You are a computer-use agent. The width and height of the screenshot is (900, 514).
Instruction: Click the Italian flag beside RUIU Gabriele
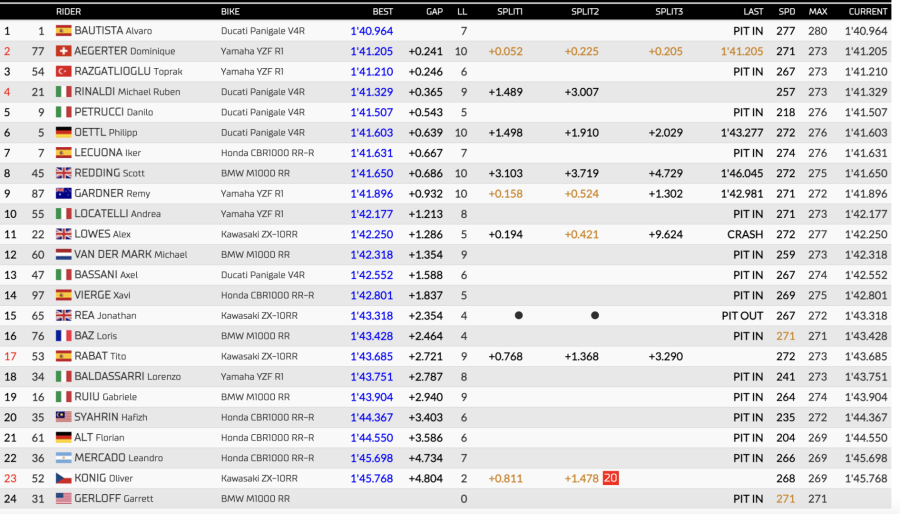[64, 397]
